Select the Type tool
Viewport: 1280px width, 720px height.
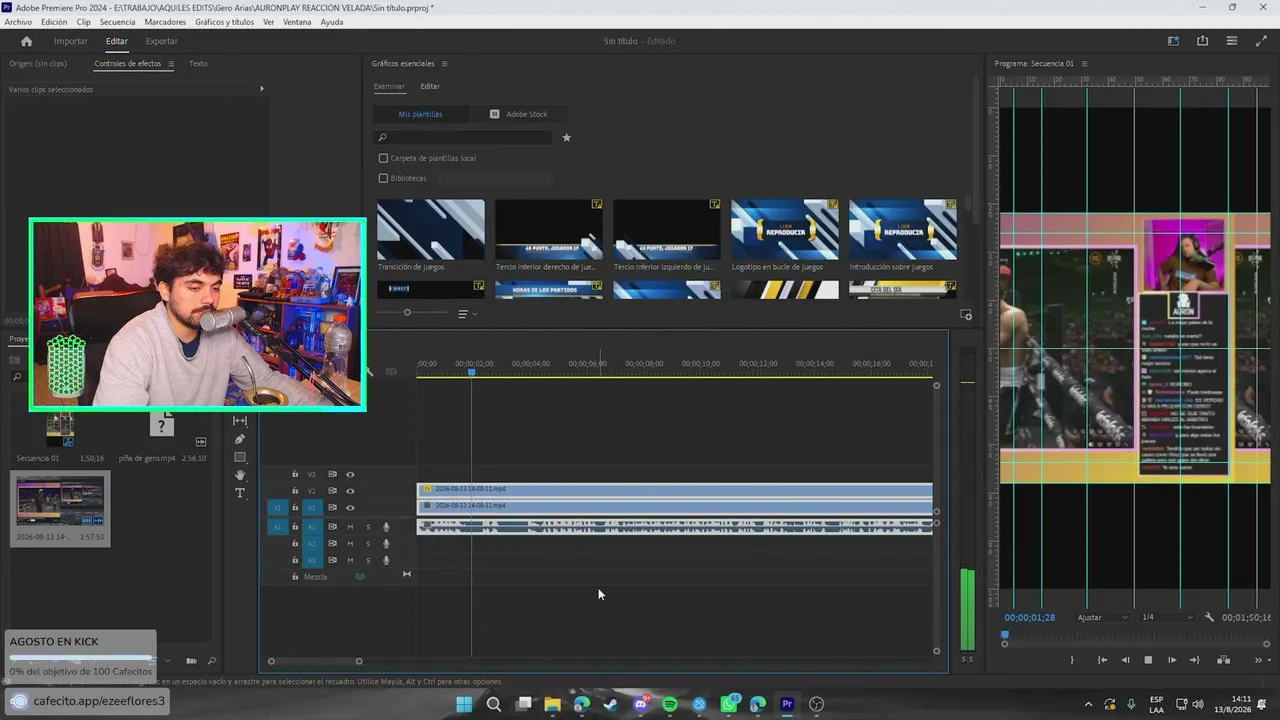pos(240,493)
